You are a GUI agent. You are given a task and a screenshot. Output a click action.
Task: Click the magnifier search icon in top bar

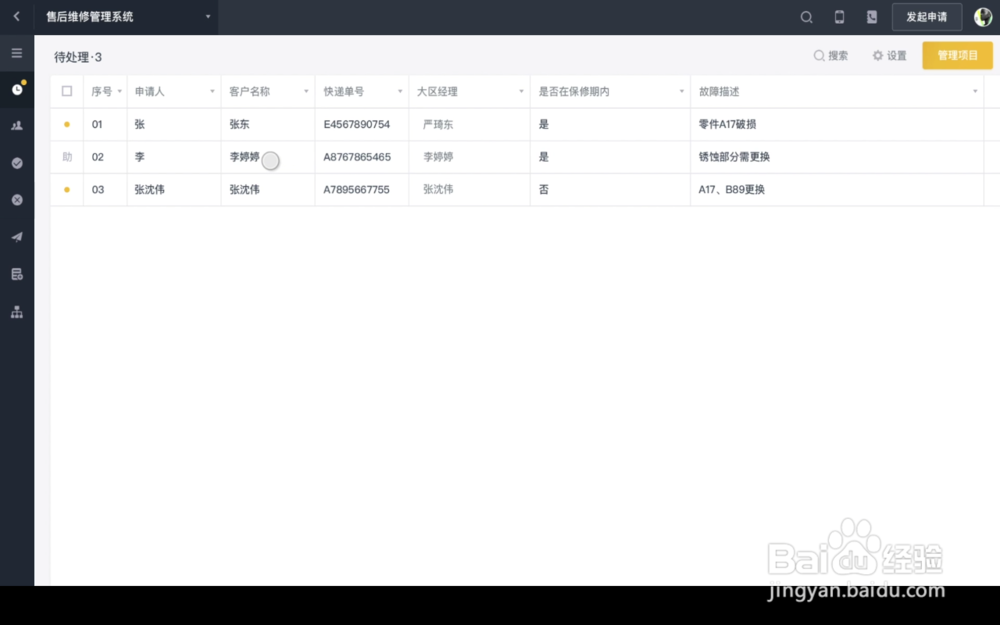click(x=806, y=17)
